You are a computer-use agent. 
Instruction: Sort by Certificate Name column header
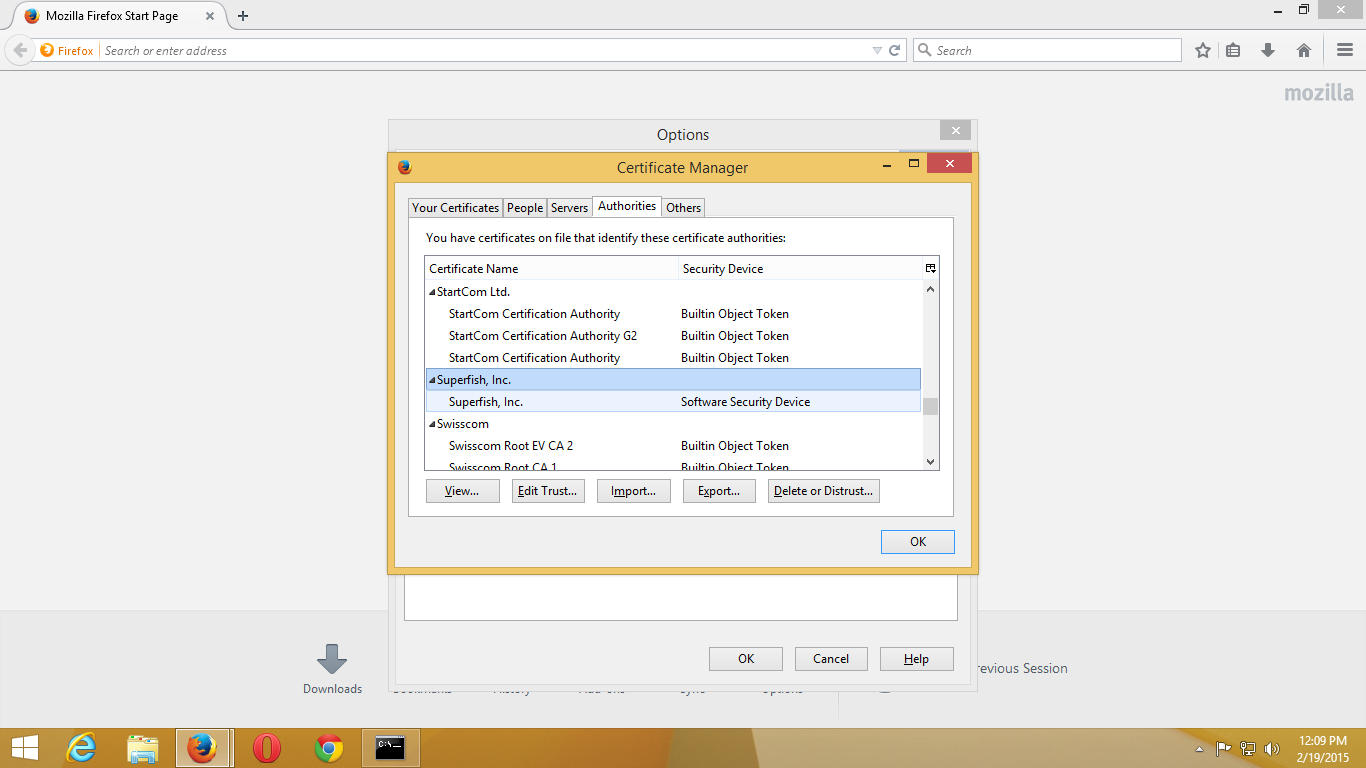[551, 268]
